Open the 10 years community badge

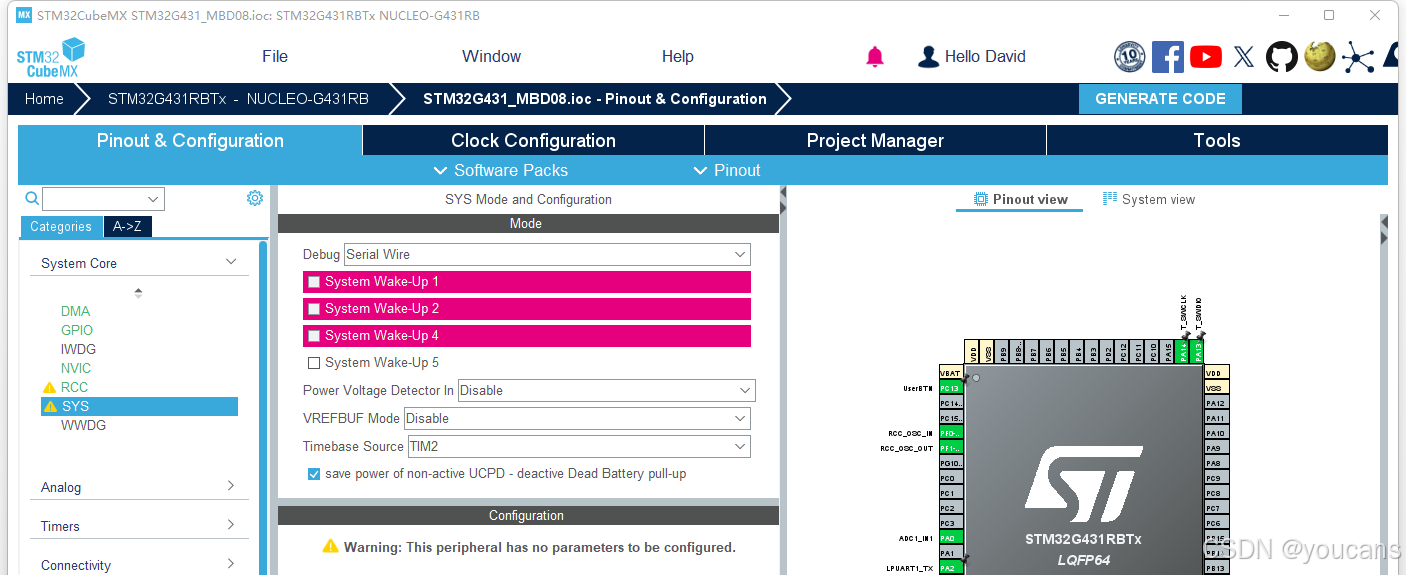1130,57
